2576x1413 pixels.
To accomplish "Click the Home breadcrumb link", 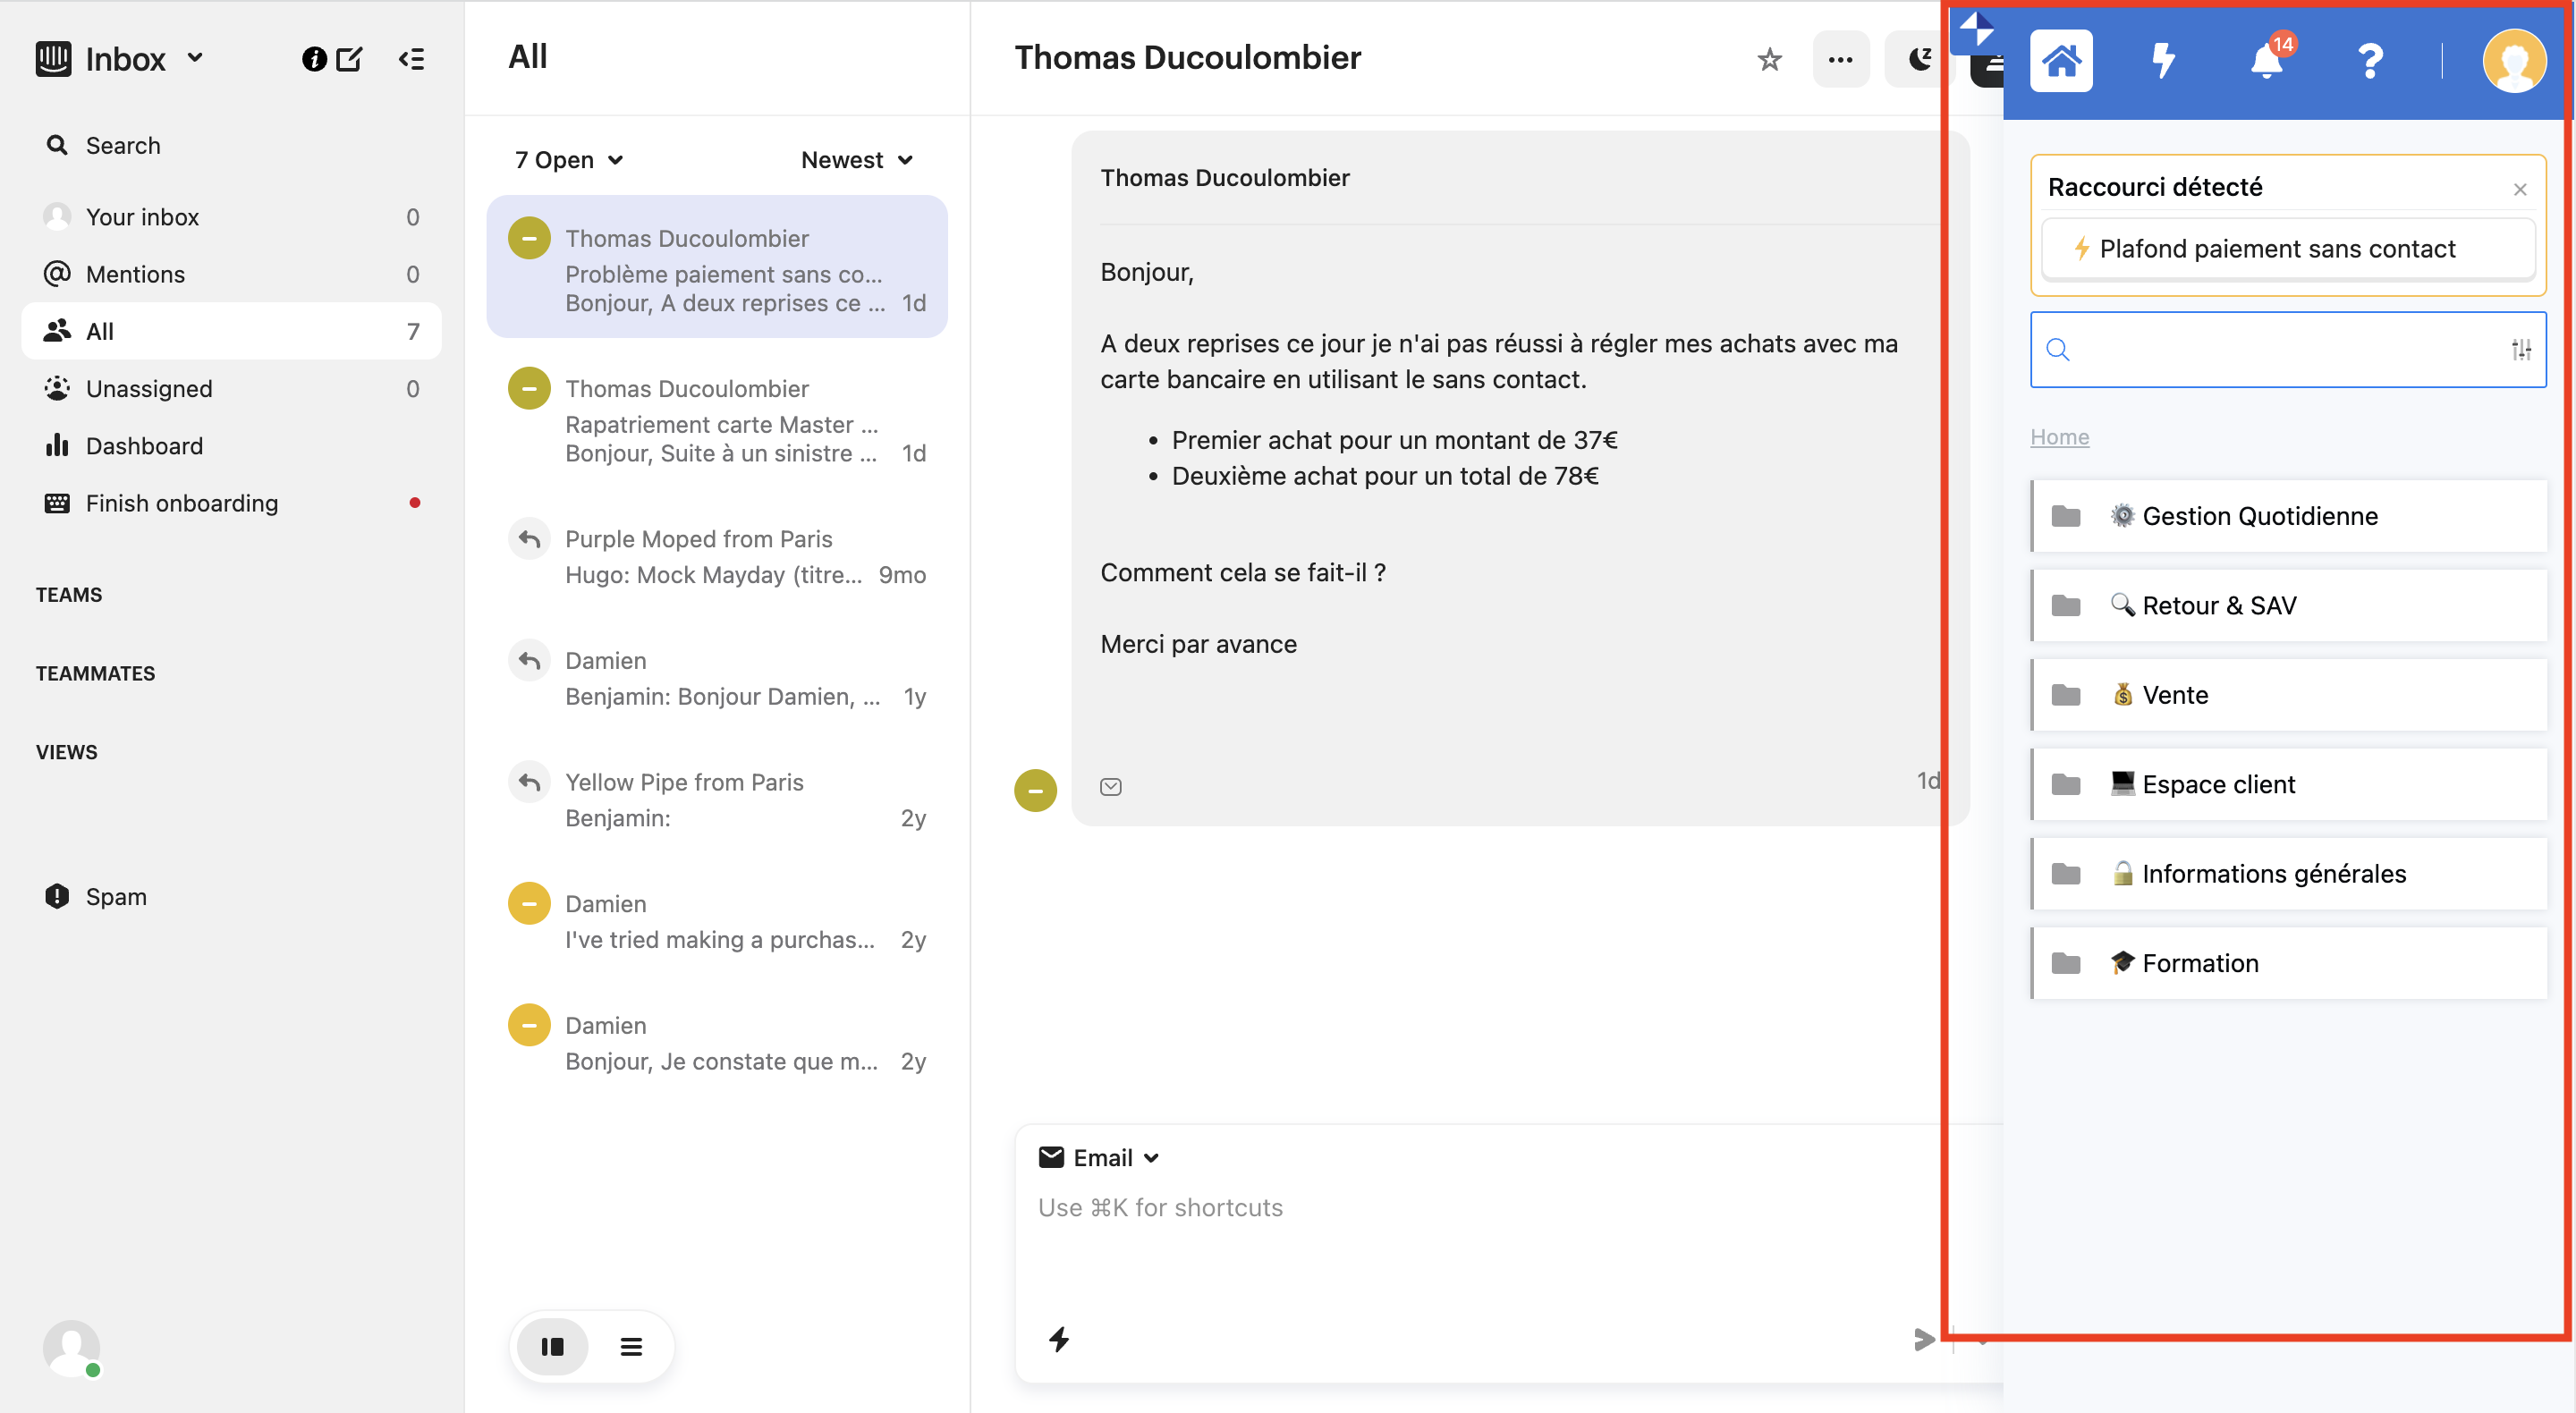I will [2058, 437].
